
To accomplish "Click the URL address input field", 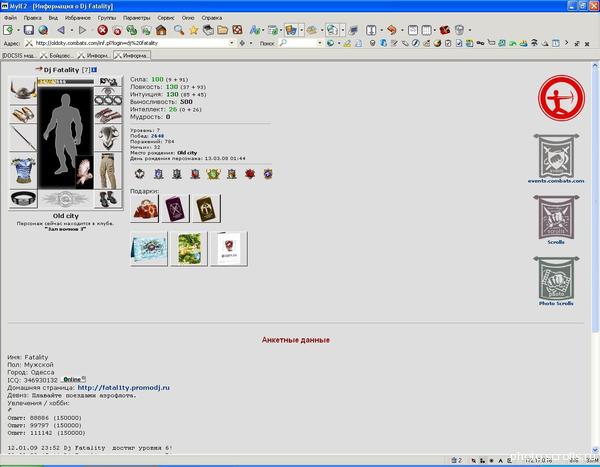I will (x=131, y=43).
